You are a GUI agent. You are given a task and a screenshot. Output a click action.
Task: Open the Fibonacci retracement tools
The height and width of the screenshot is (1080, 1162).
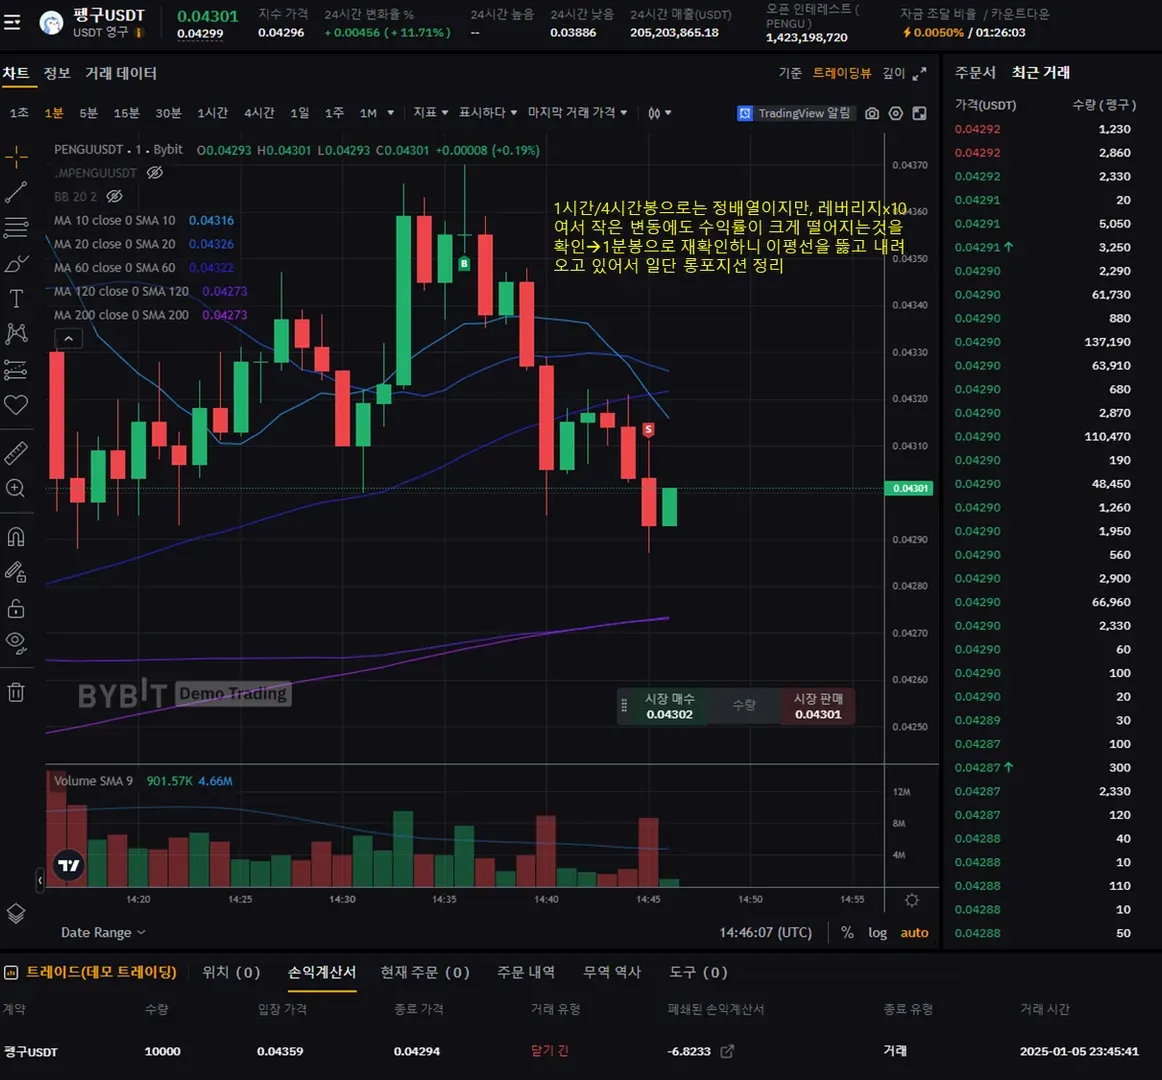click(16, 227)
